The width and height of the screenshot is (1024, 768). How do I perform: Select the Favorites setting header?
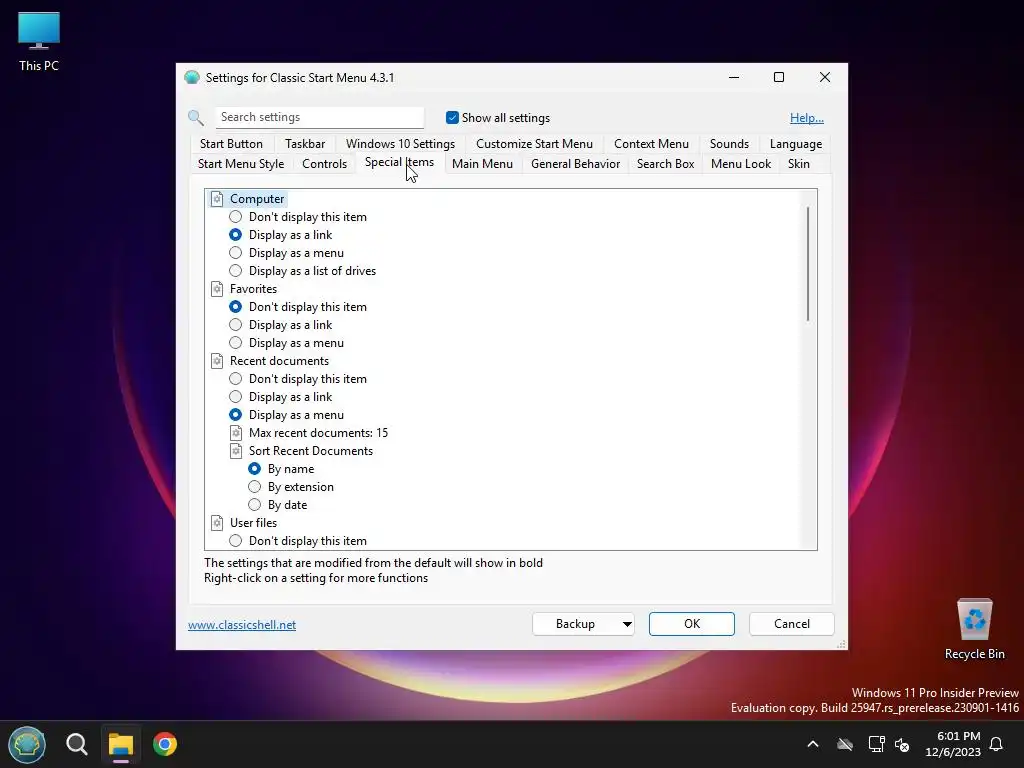click(253, 289)
